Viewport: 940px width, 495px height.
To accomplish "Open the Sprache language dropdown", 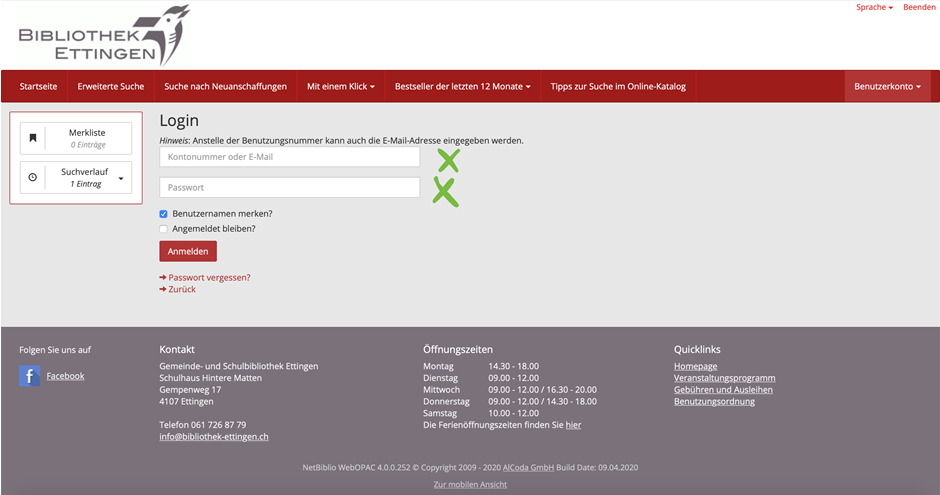I will coord(874,7).
